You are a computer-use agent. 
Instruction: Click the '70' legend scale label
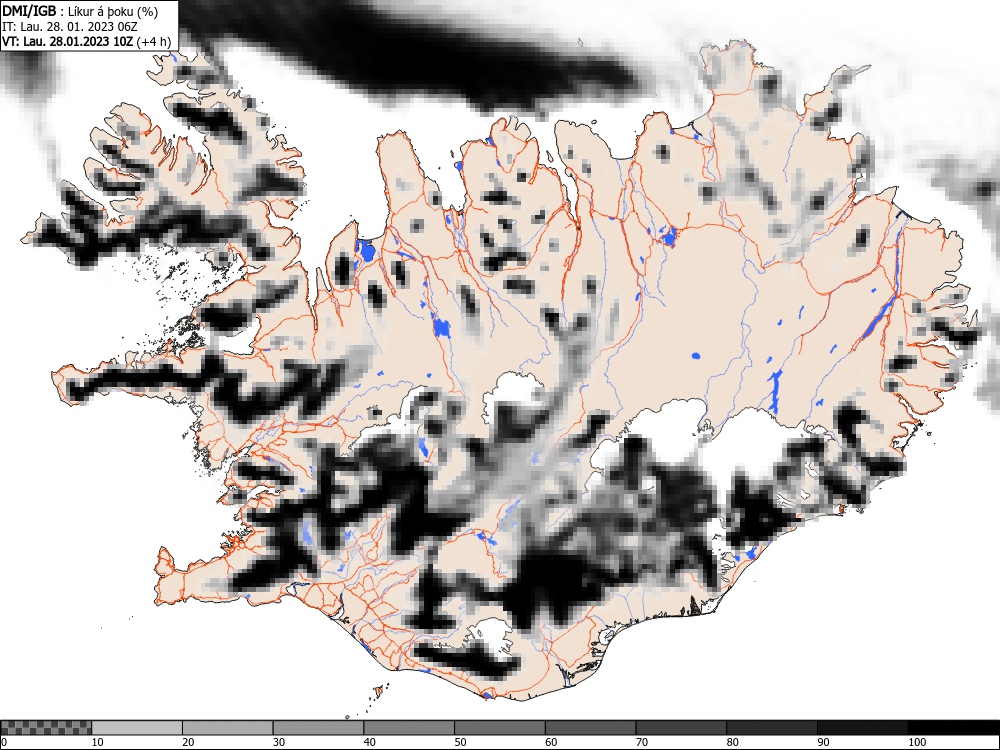(641, 742)
